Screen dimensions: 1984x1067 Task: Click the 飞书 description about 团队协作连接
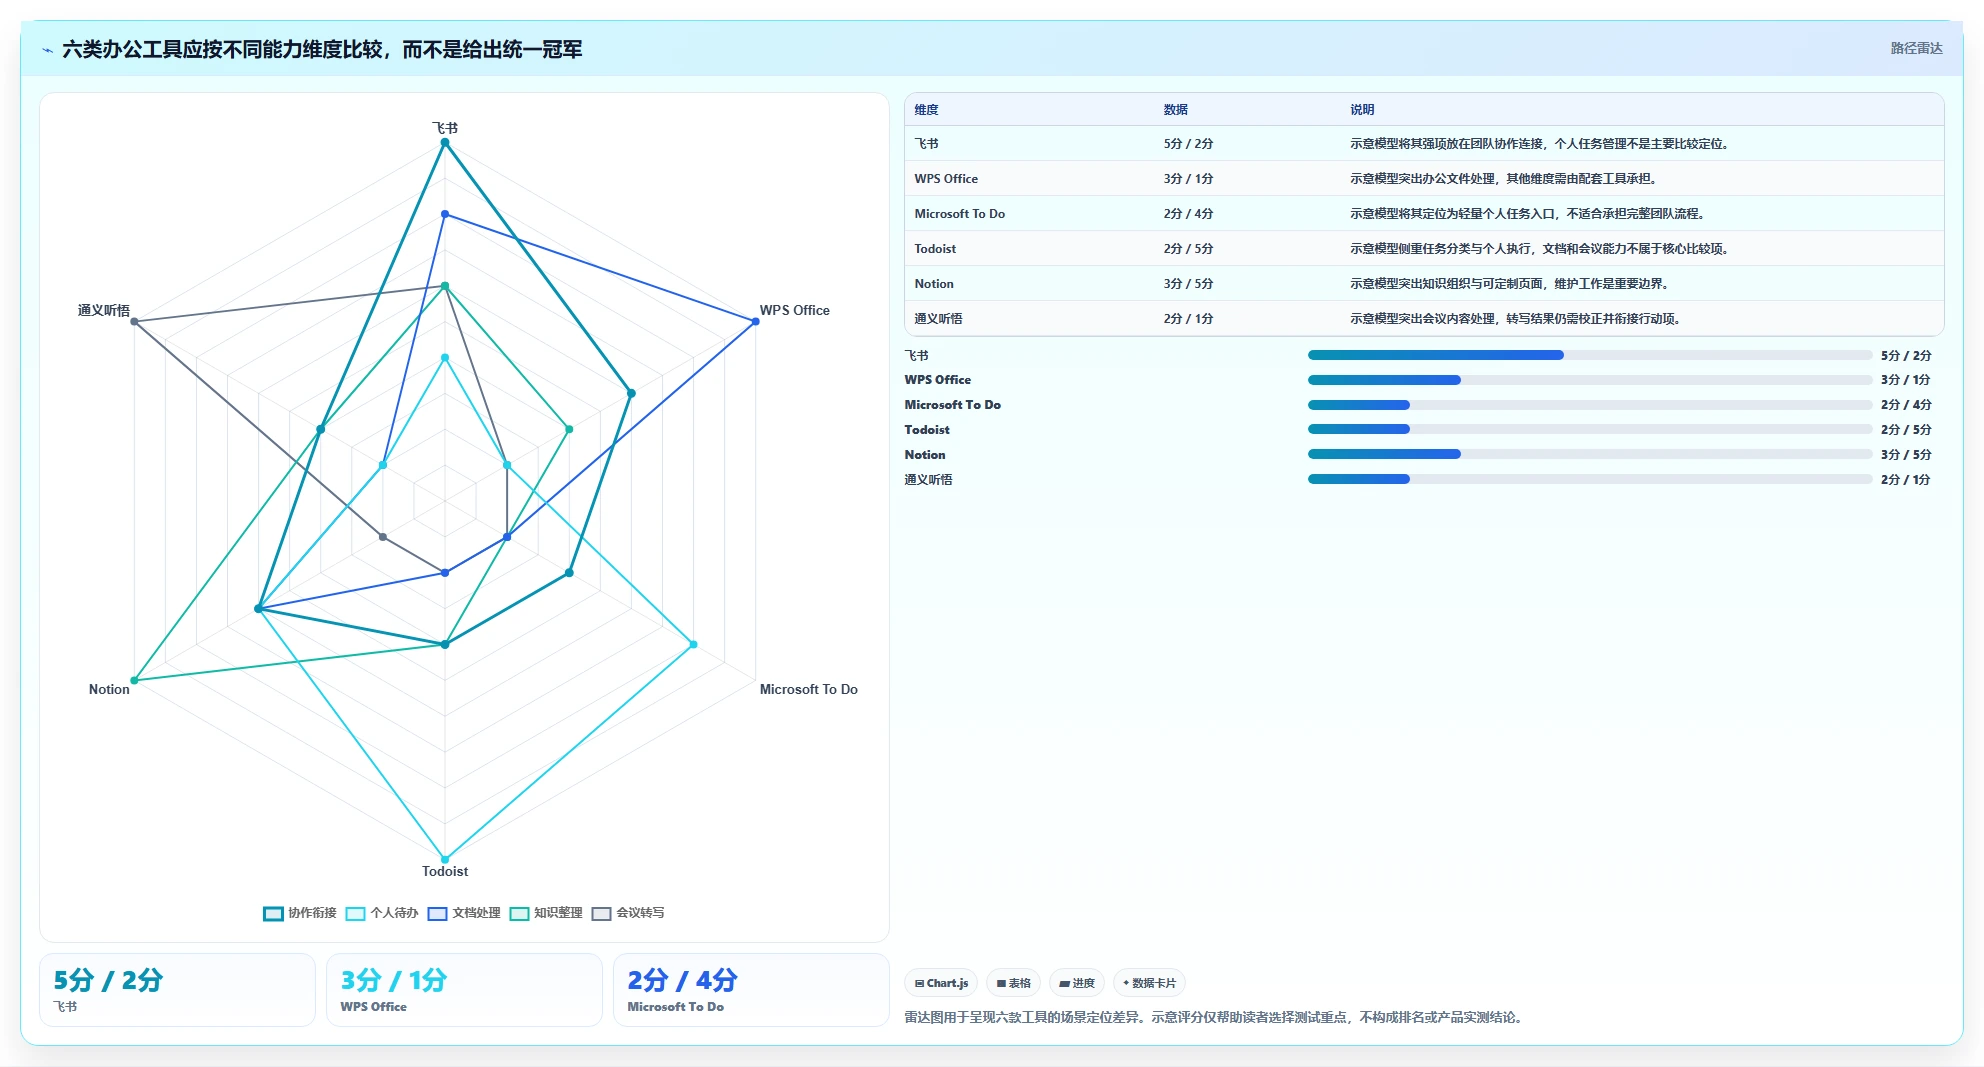1540,144
